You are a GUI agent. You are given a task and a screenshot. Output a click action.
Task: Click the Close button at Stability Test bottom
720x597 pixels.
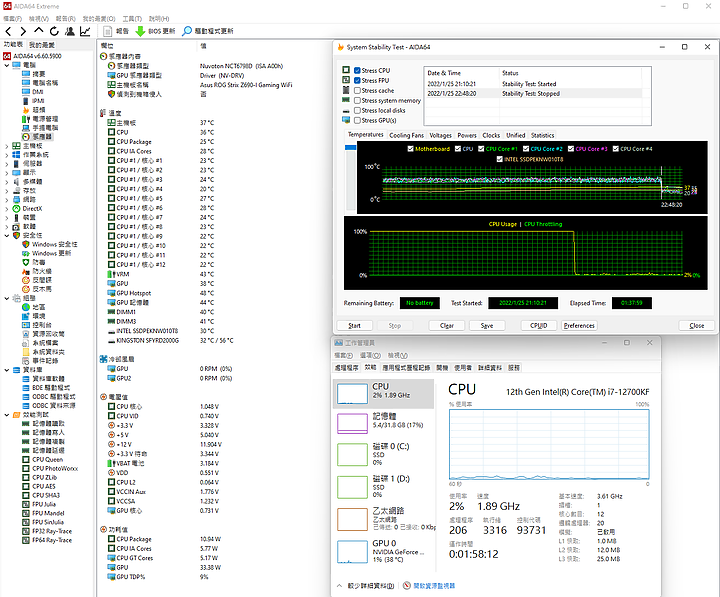point(697,326)
